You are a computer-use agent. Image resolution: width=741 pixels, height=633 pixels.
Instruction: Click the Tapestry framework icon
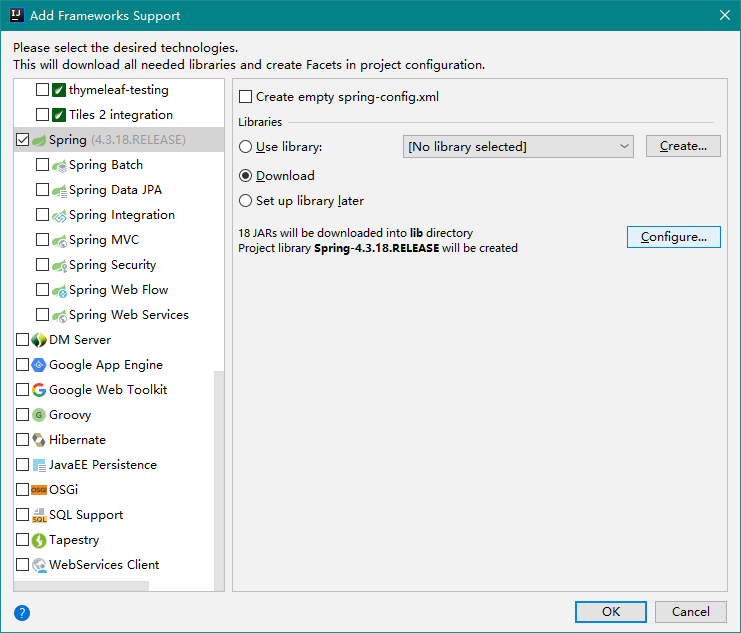[x=40, y=540]
